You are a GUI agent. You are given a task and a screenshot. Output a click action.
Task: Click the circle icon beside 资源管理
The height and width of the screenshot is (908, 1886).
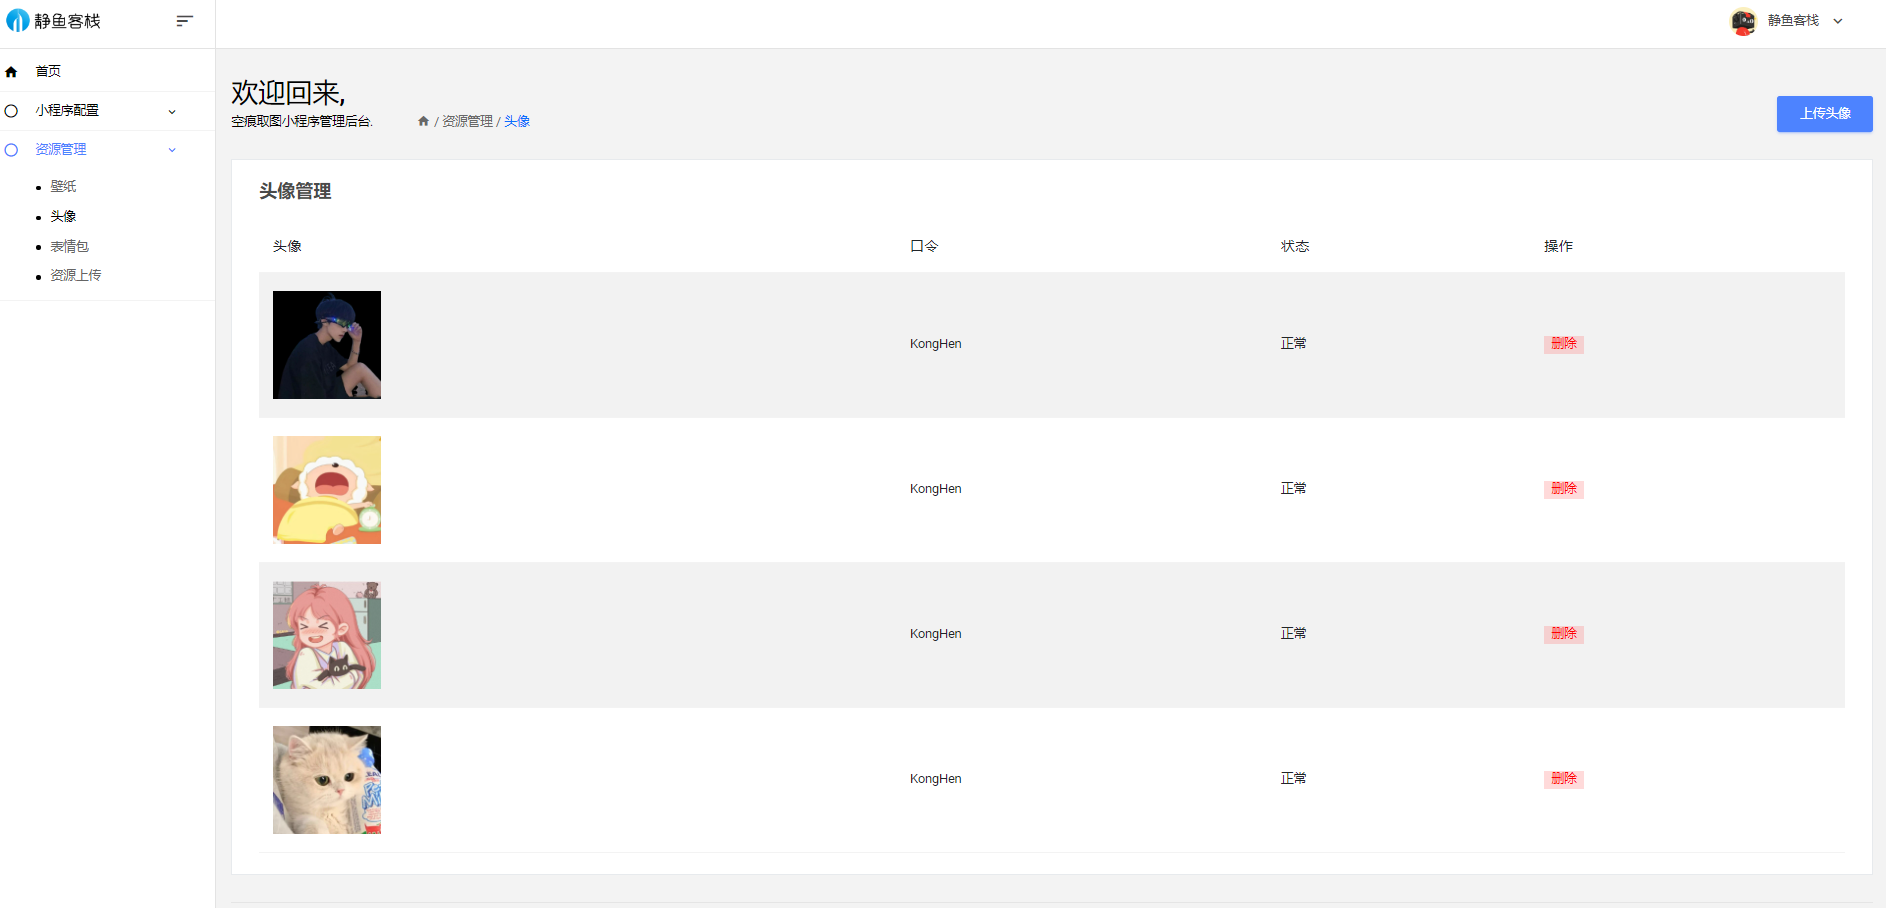point(11,150)
